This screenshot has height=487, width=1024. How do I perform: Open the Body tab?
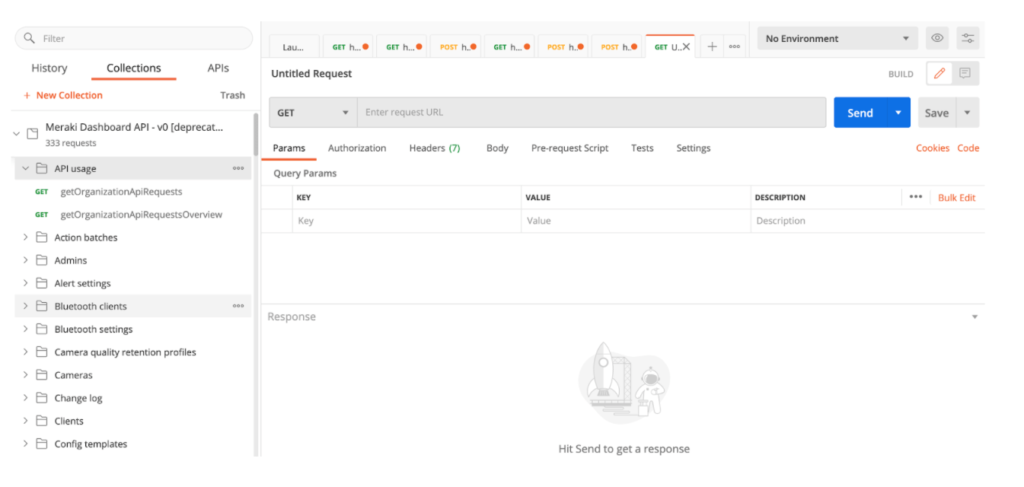coord(497,148)
